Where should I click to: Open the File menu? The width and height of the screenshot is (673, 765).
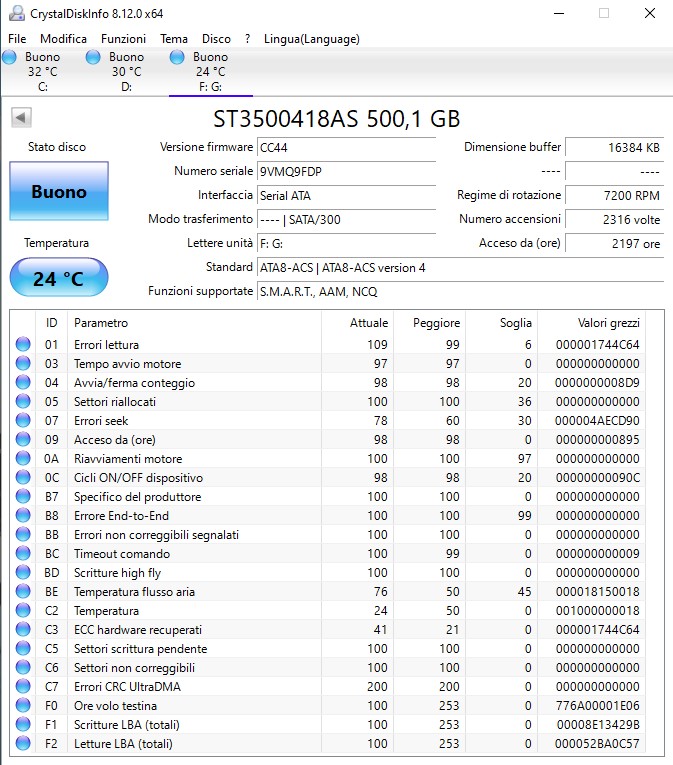coord(17,39)
